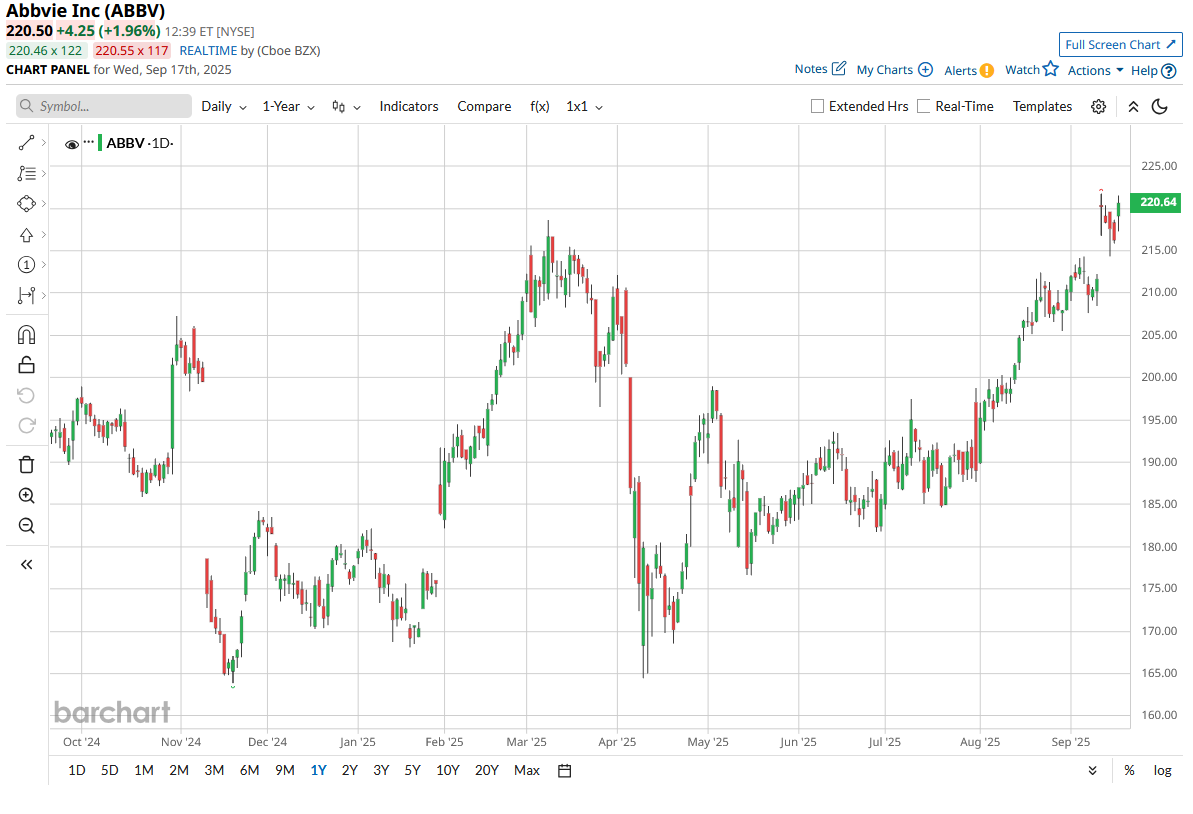Open chart settings gear icon
The height and width of the screenshot is (814, 1193).
1099,107
